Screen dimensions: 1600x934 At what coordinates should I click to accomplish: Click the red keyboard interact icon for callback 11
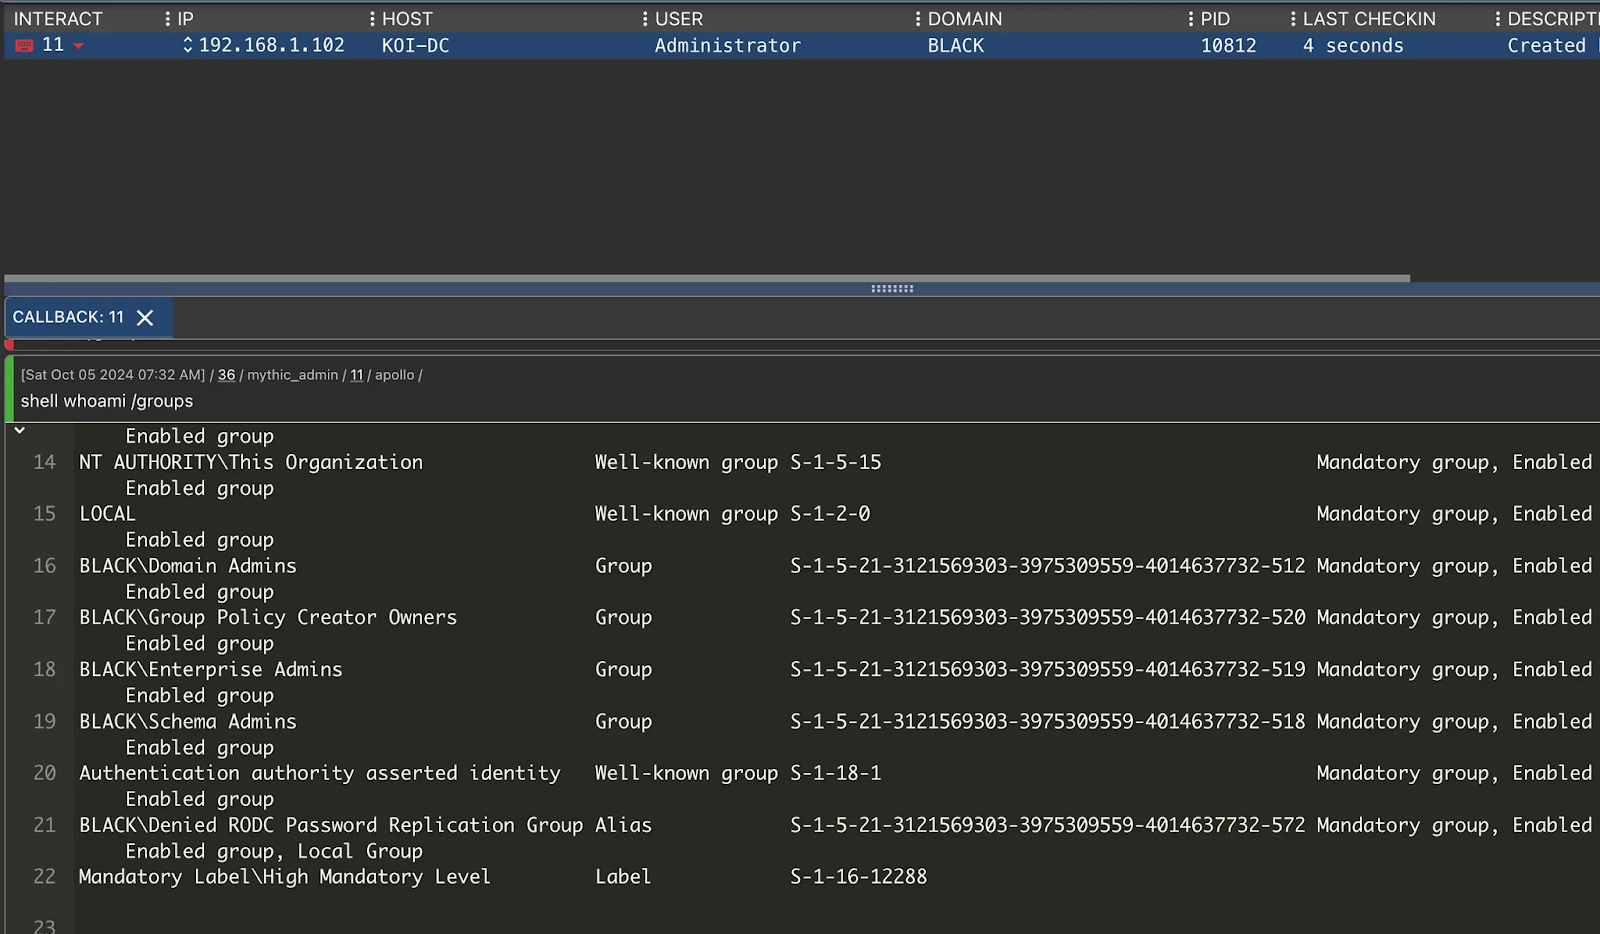pos(25,45)
